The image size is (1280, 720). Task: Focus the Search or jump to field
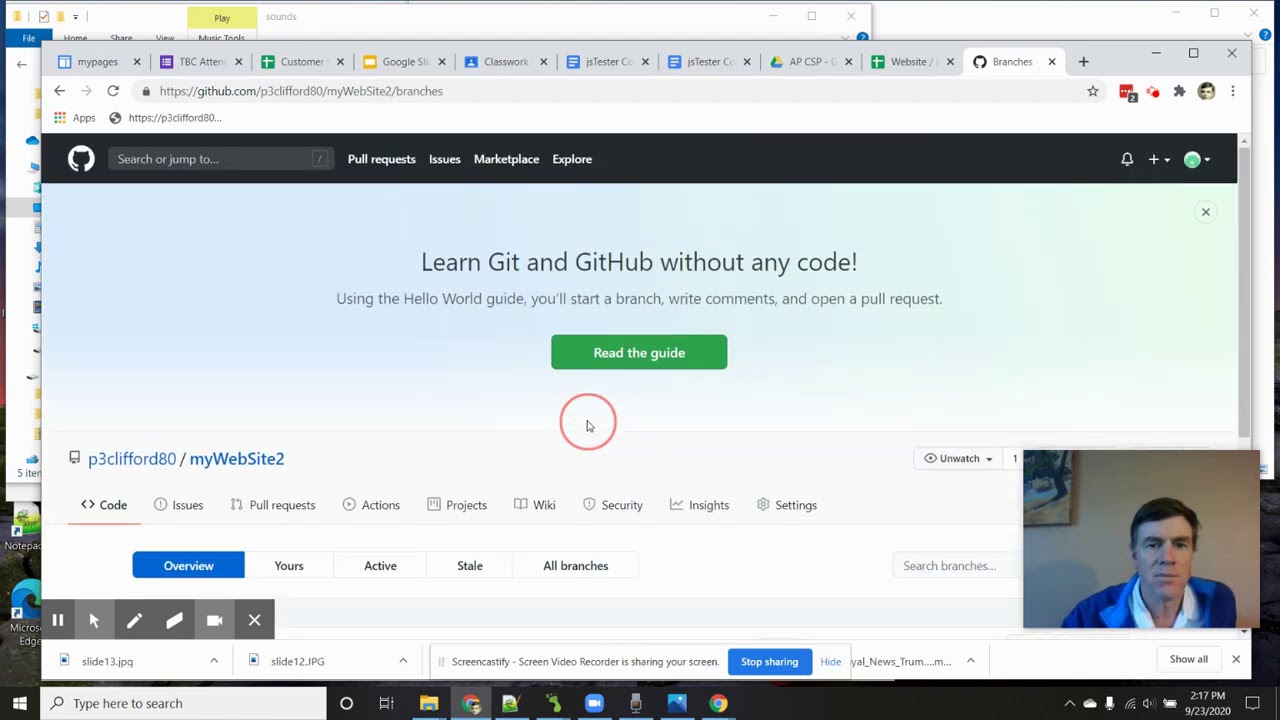pos(220,159)
